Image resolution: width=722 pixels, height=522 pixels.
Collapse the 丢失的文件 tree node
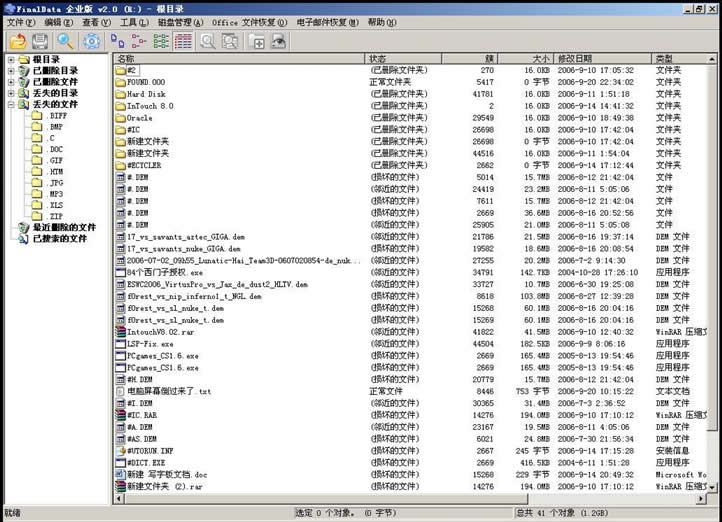click(x=11, y=104)
